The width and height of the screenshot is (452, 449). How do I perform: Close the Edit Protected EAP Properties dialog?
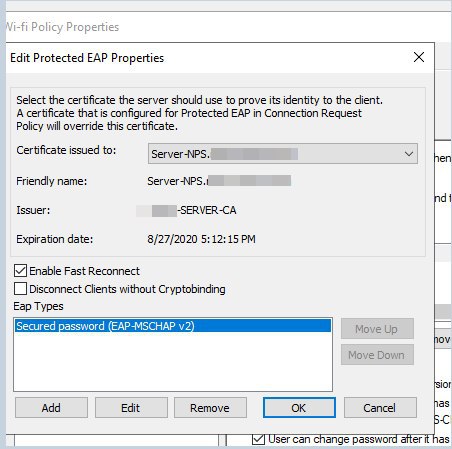419,57
